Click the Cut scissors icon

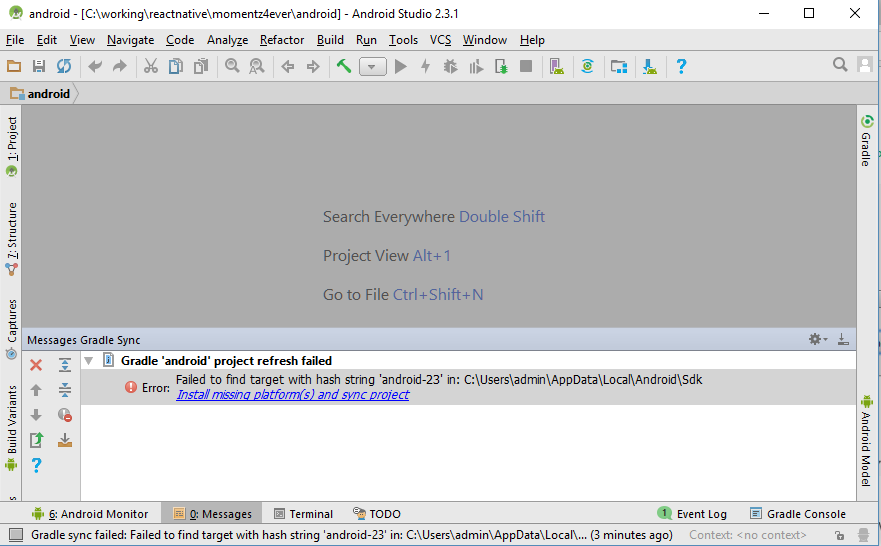(151, 66)
